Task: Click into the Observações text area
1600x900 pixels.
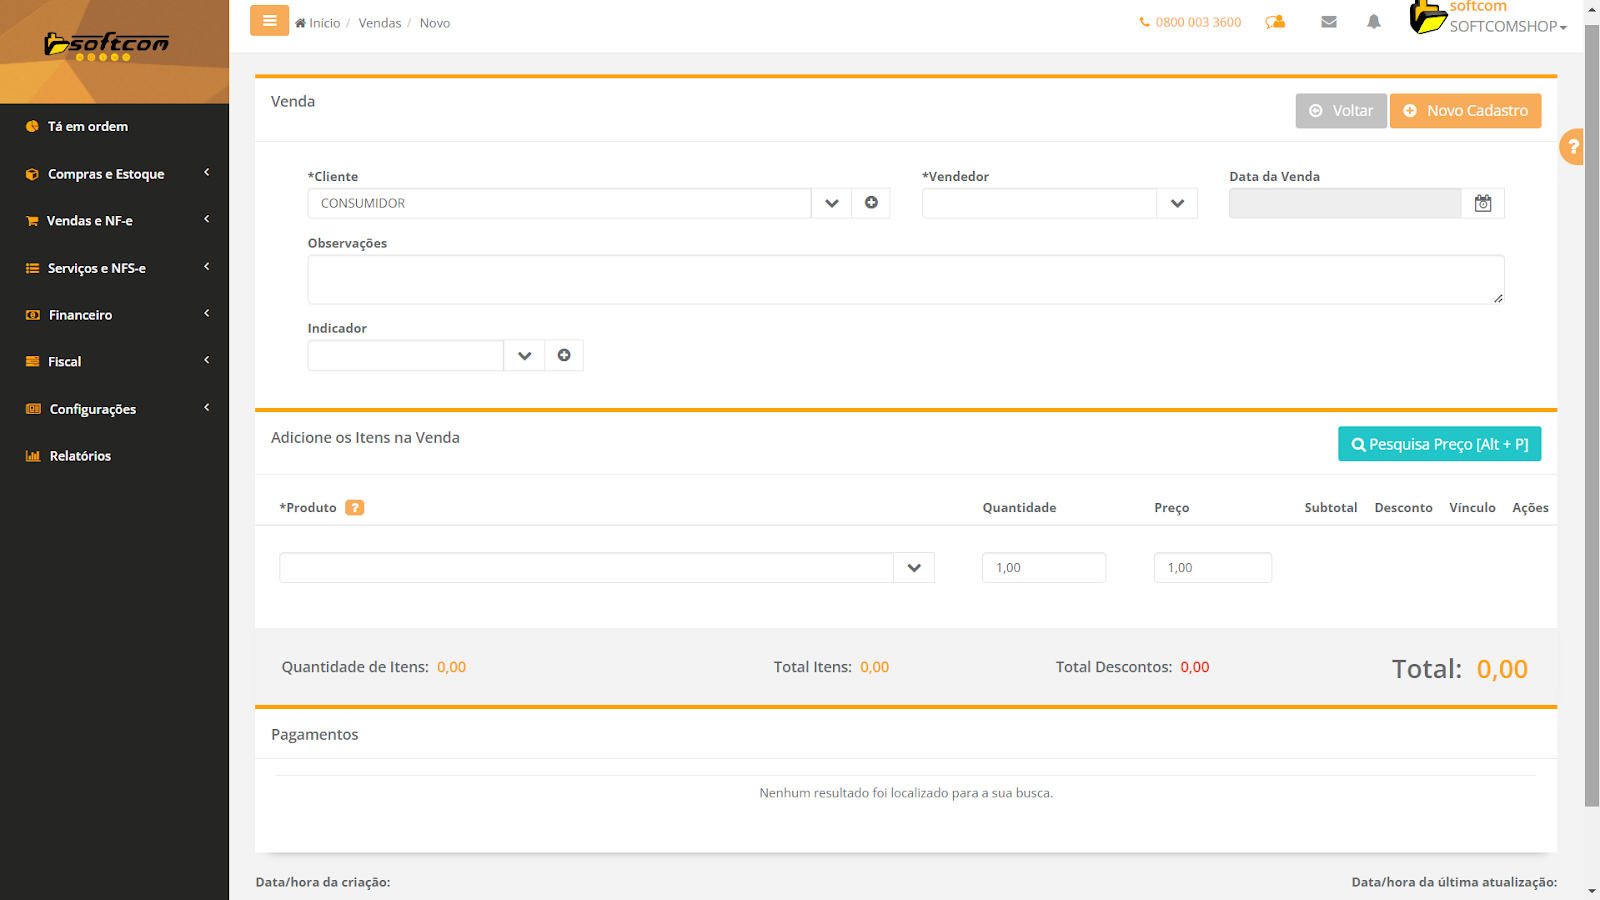Action: pyautogui.click(x=905, y=280)
